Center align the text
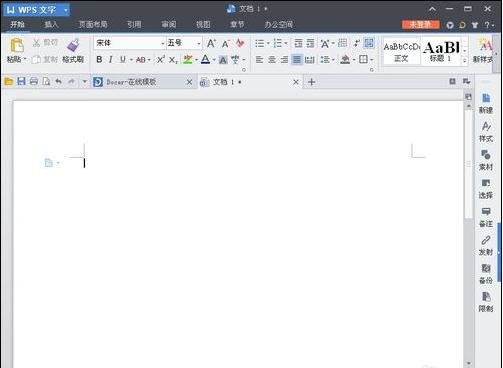503x368 pixels. tap(272, 60)
